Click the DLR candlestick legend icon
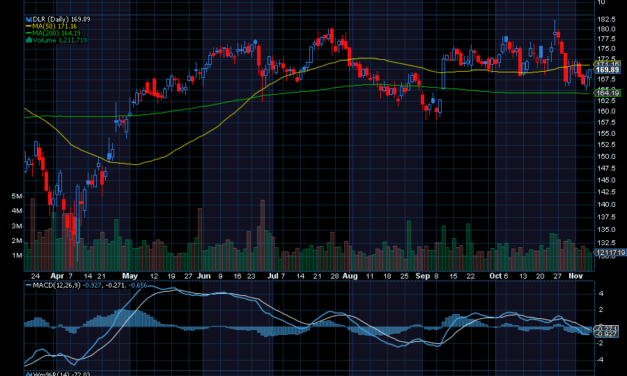Viewport: 627px width, 376px height. [29, 19]
